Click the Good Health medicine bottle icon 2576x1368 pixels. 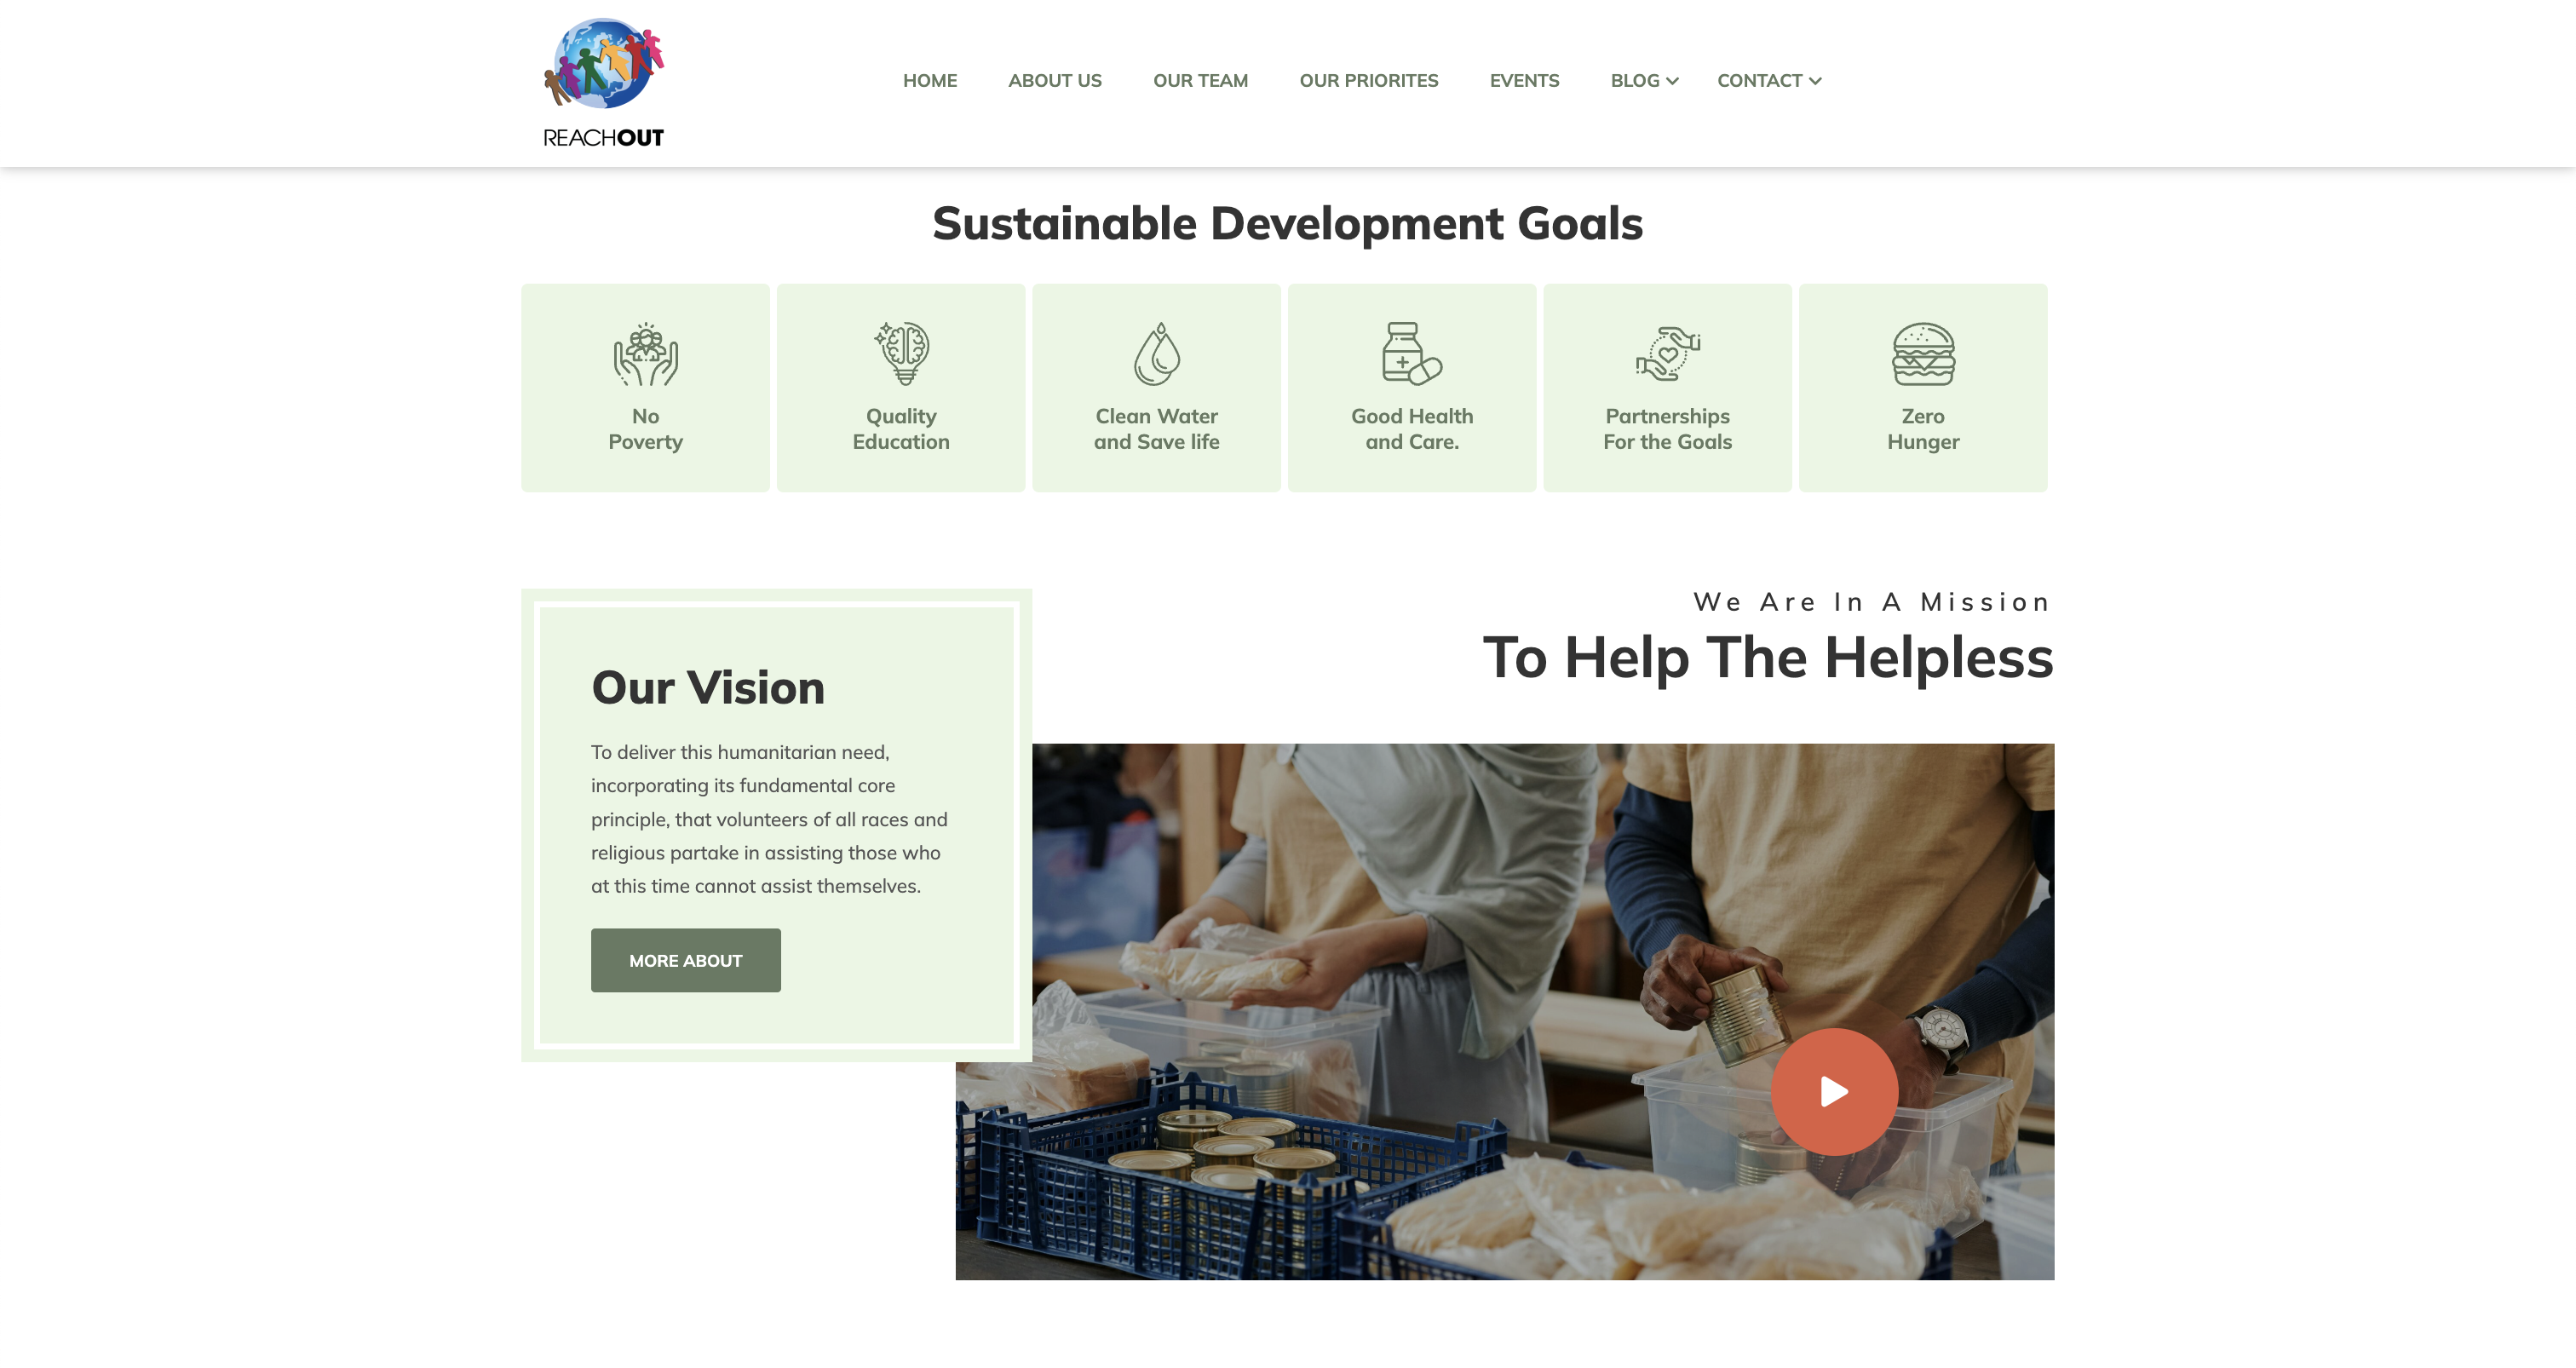coord(1412,354)
